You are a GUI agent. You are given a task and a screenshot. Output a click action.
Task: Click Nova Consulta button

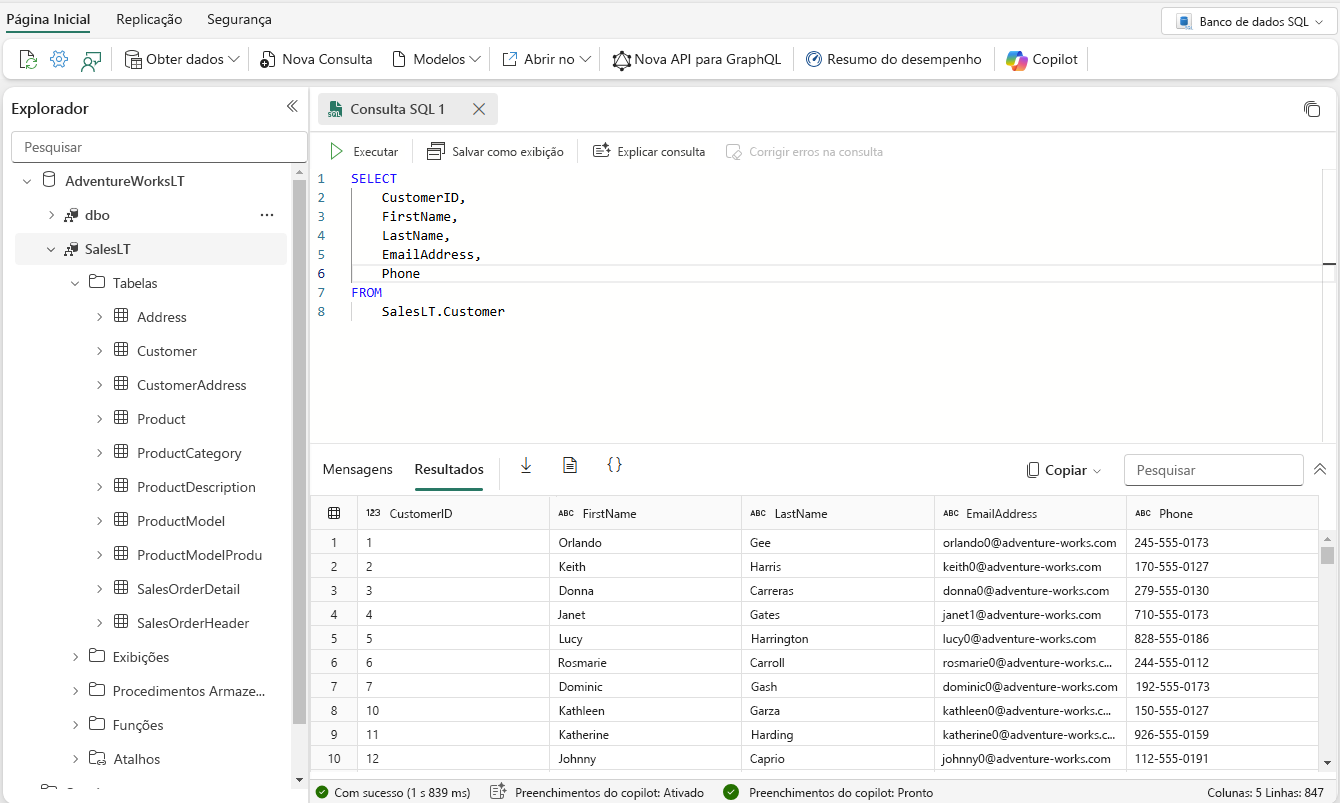[316, 60]
